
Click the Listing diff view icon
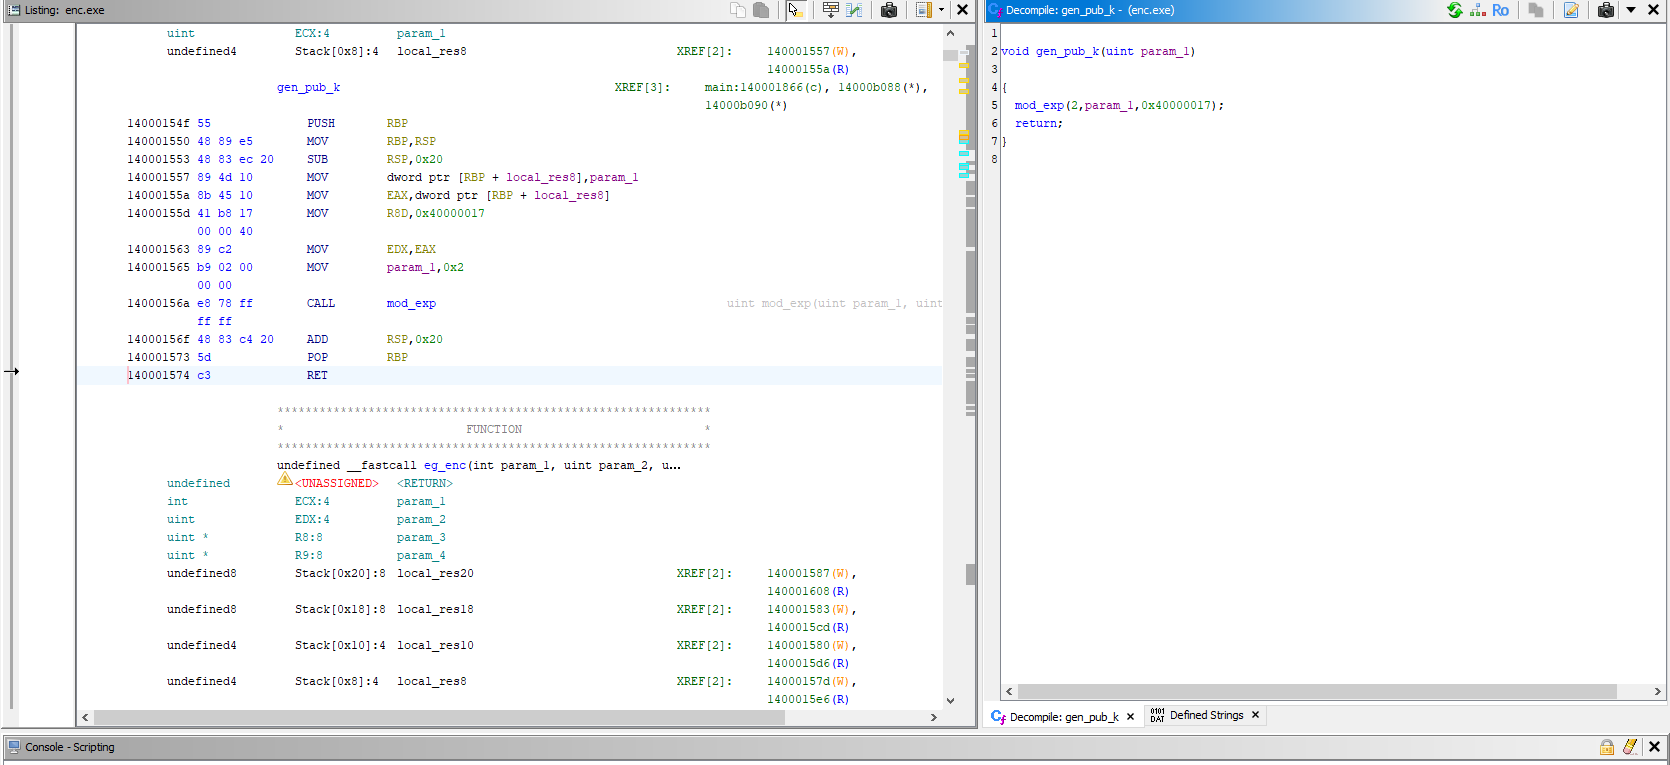(x=854, y=10)
